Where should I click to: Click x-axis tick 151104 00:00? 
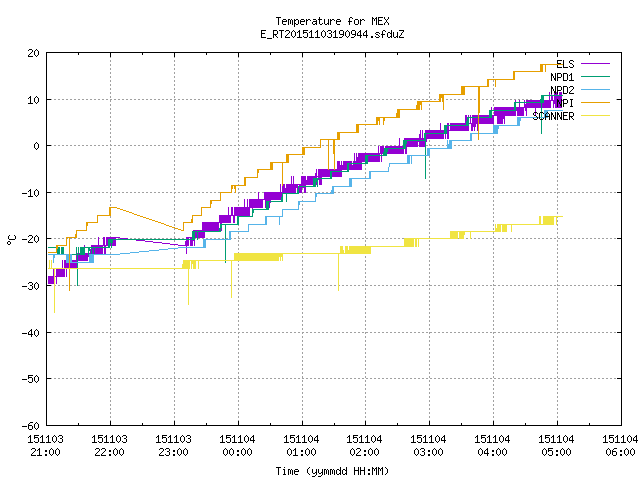point(238,446)
